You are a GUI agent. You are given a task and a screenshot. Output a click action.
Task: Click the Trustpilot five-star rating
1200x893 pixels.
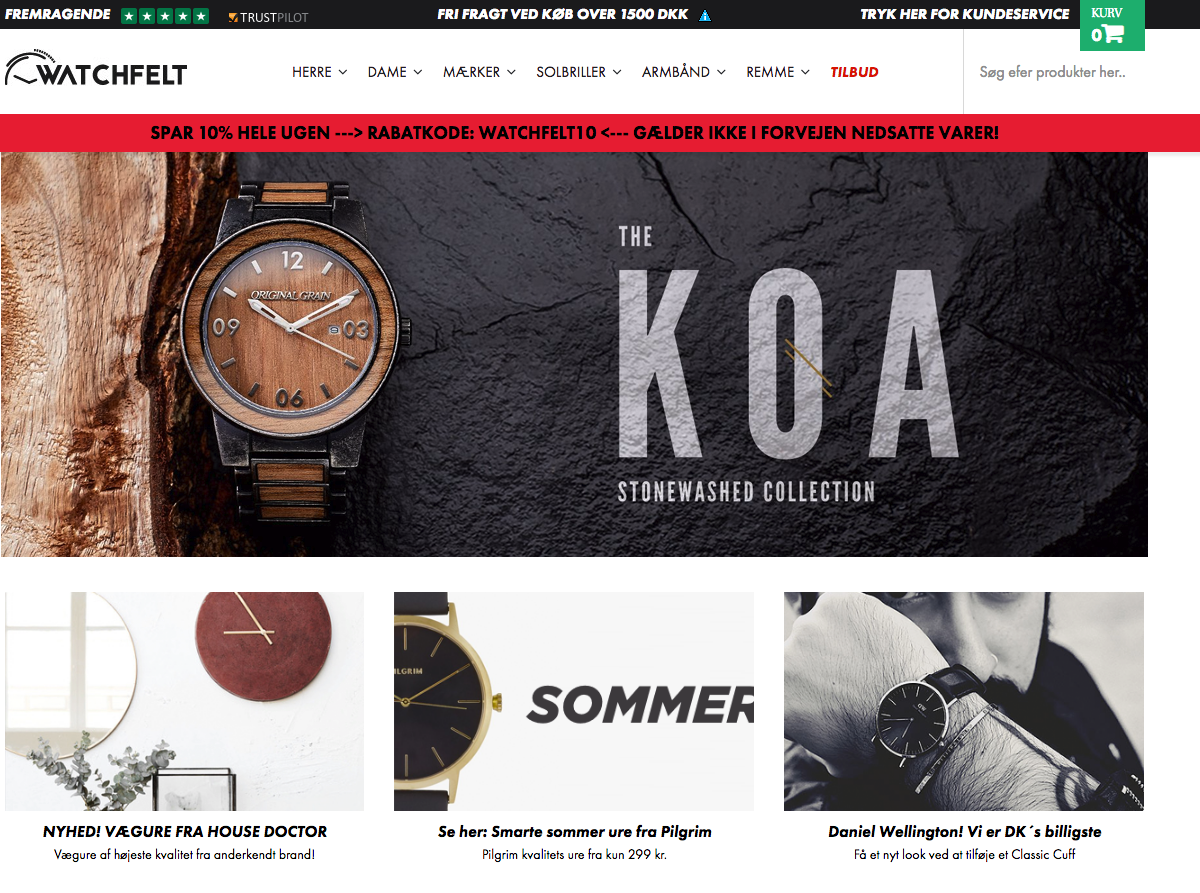click(165, 16)
